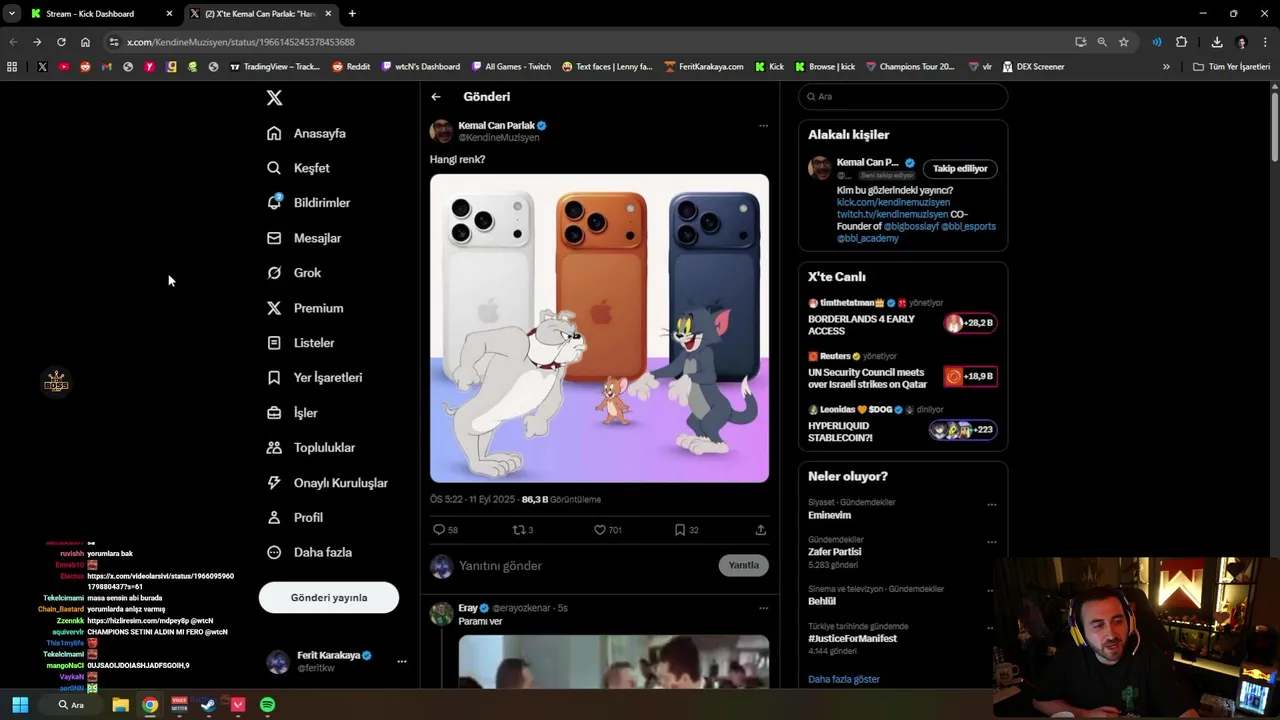Open Tüm Yer İşaretleri folder
Screen dimensions: 1280x720
tap(1232, 67)
